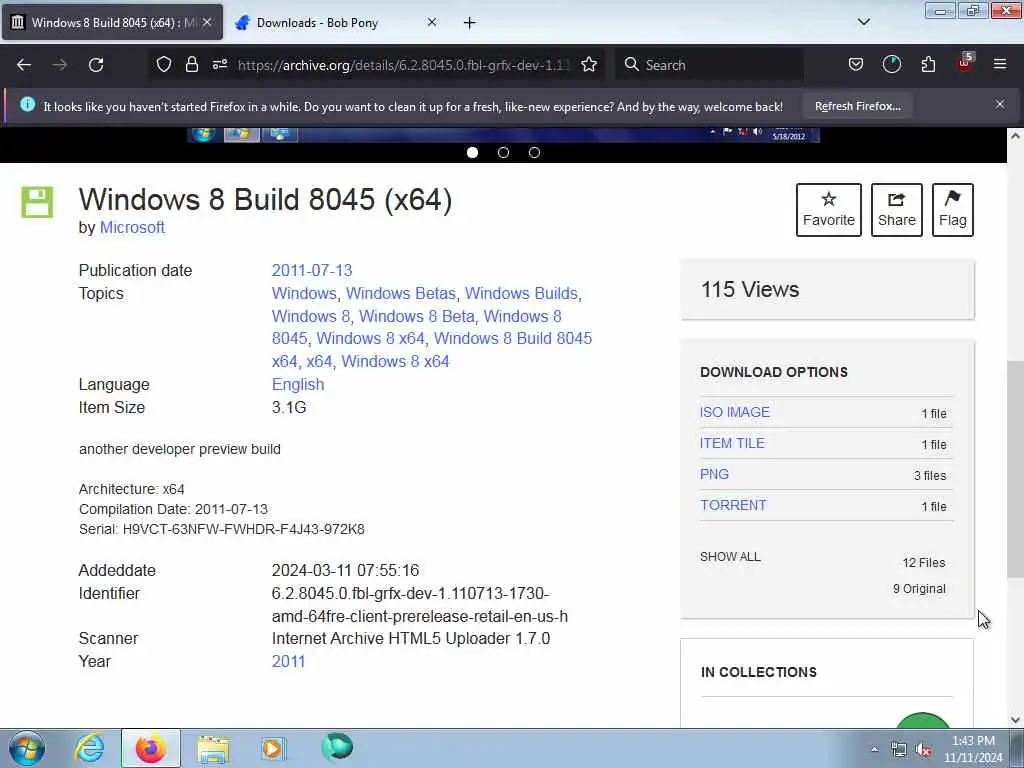Open the Firefox hamburger application menu

tap(1000, 64)
